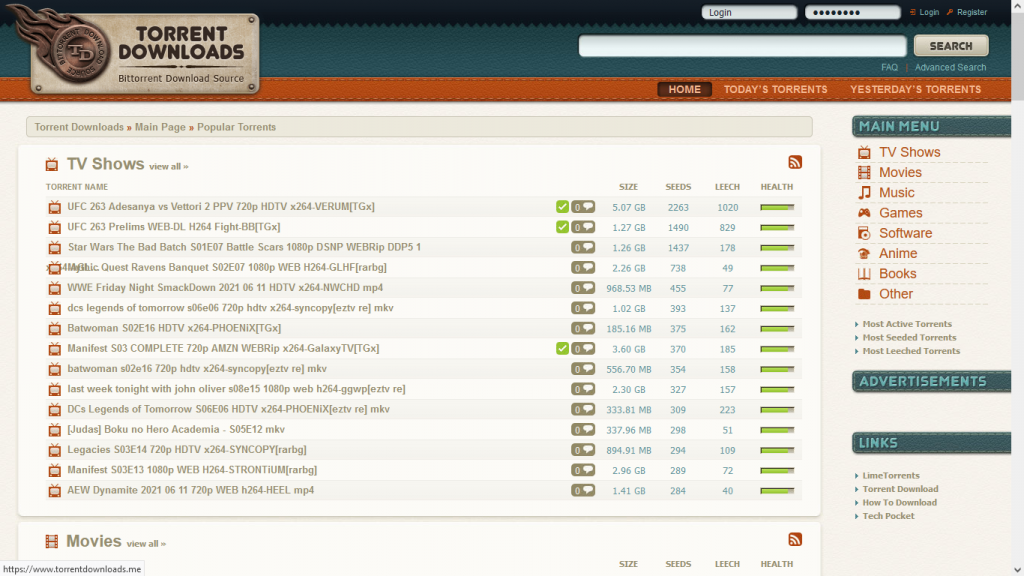Click Music note icon in Main Menu
The image size is (1024, 576).
click(x=864, y=193)
